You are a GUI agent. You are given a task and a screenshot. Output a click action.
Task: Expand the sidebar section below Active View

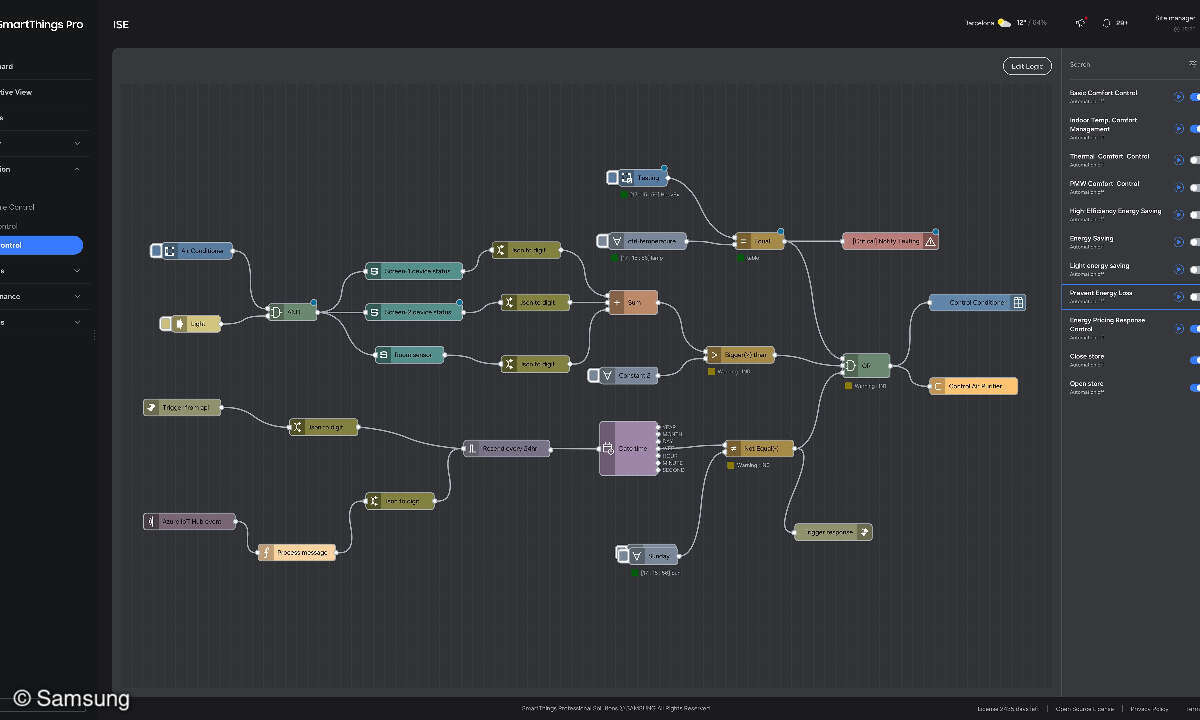78,143
